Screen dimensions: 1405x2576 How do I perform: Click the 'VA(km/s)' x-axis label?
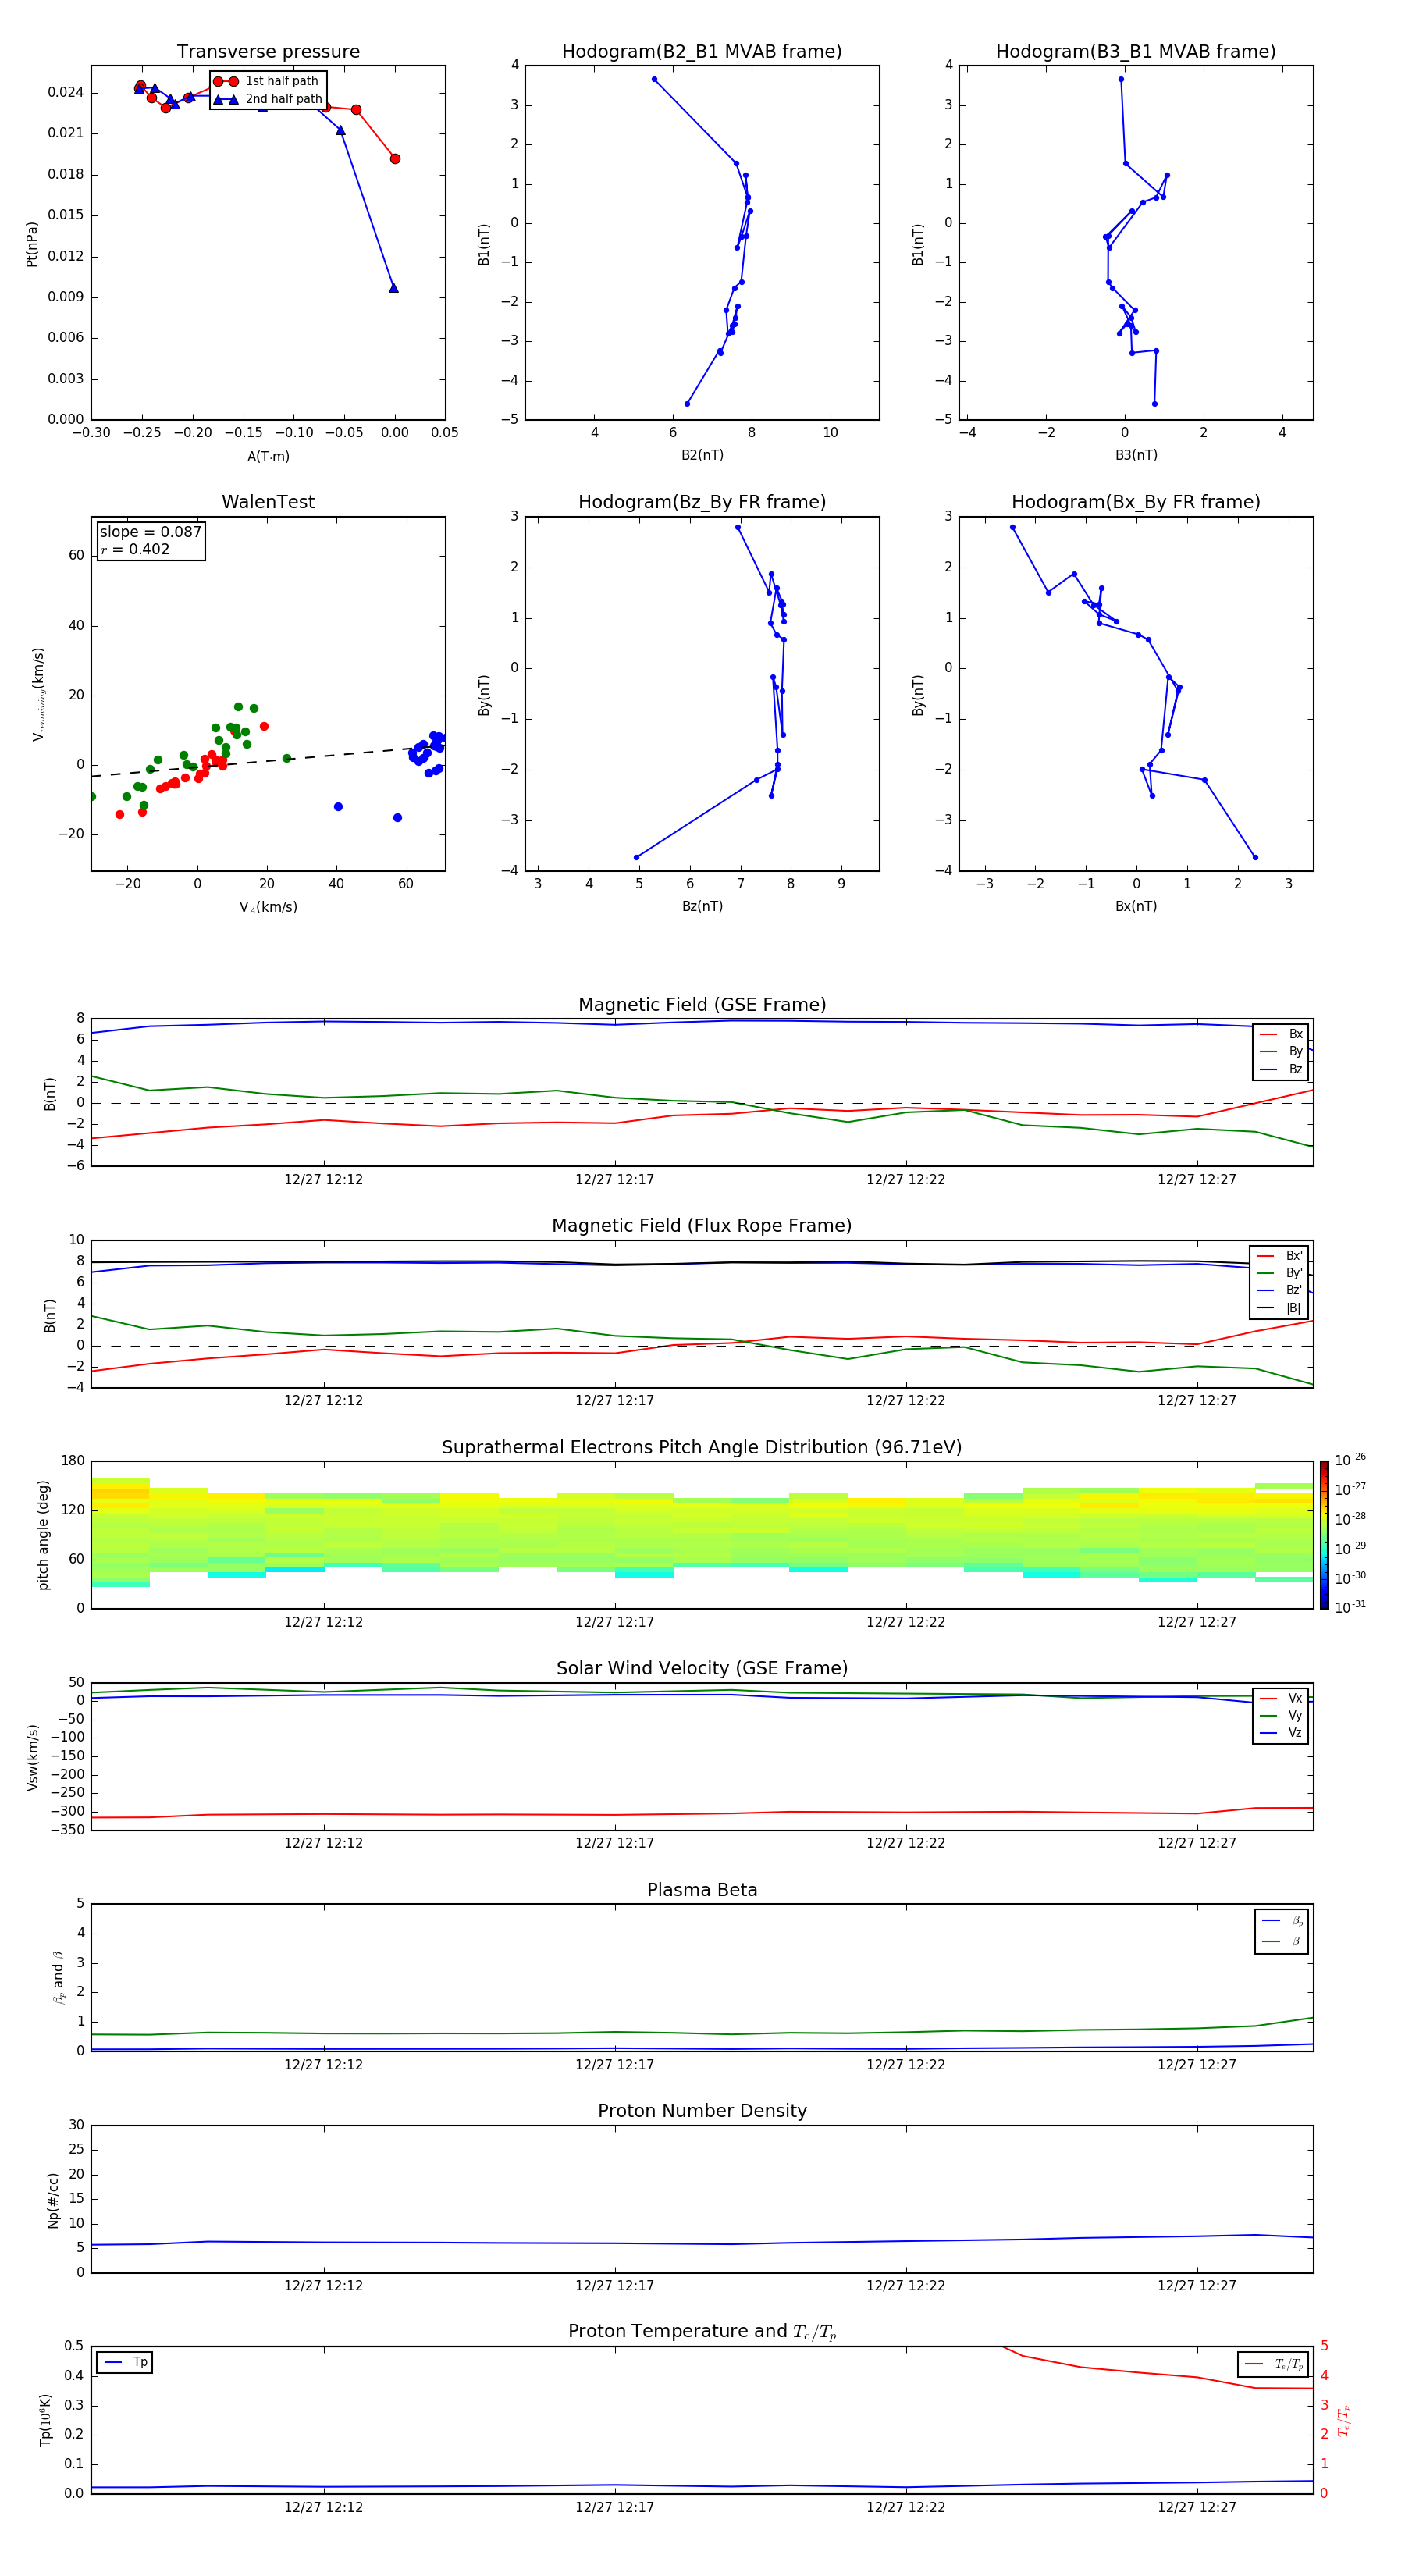click(268, 908)
